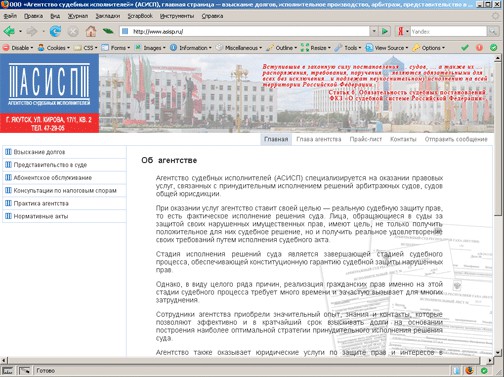Click the red error indicator icon
504x377 pixels.
[x=479, y=48]
